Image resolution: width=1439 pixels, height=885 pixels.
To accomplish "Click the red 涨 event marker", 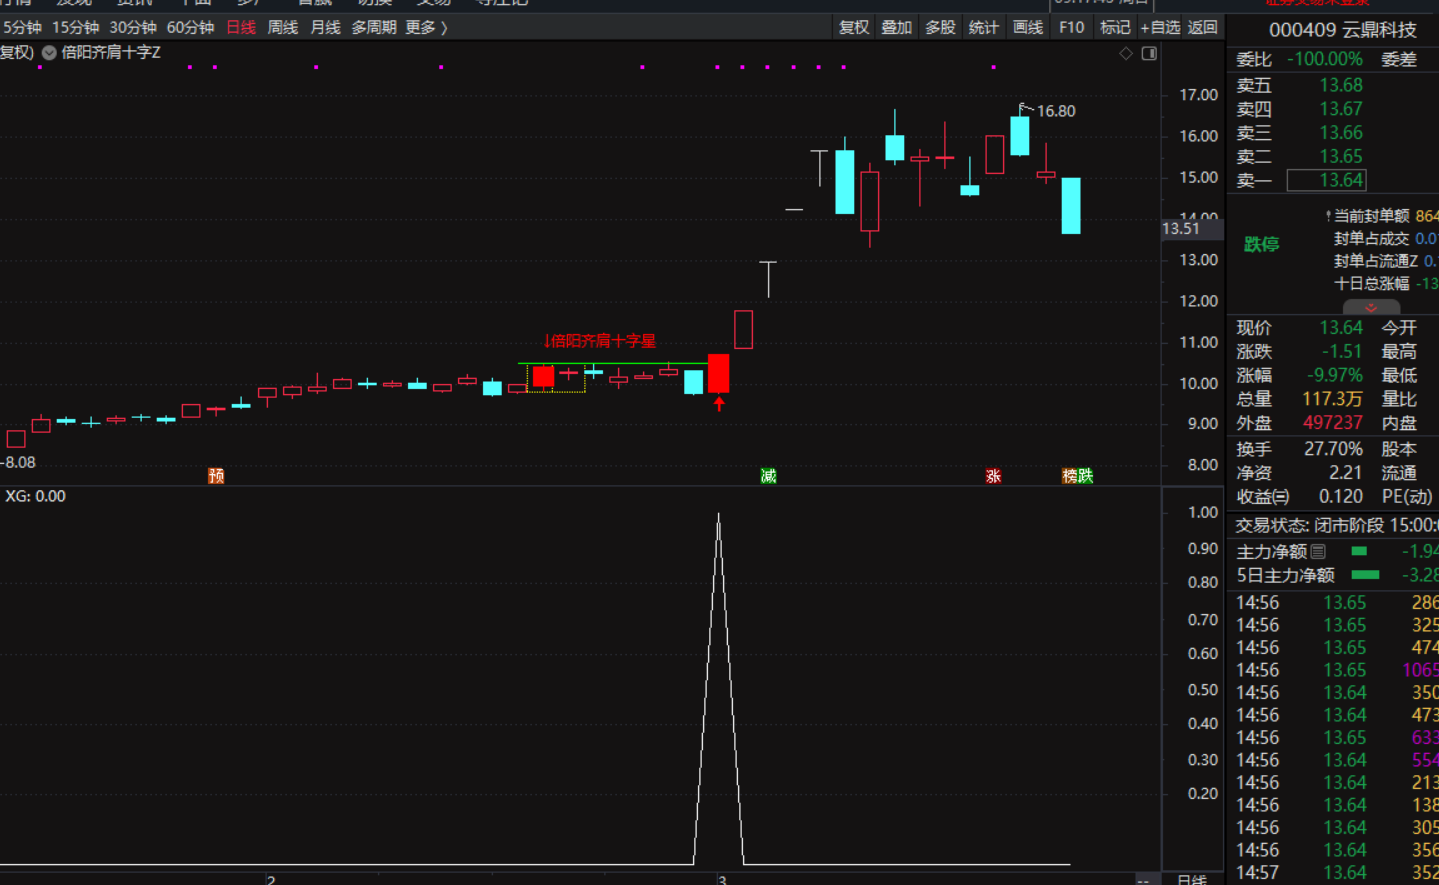I will pyautogui.click(x=993, y=476).
